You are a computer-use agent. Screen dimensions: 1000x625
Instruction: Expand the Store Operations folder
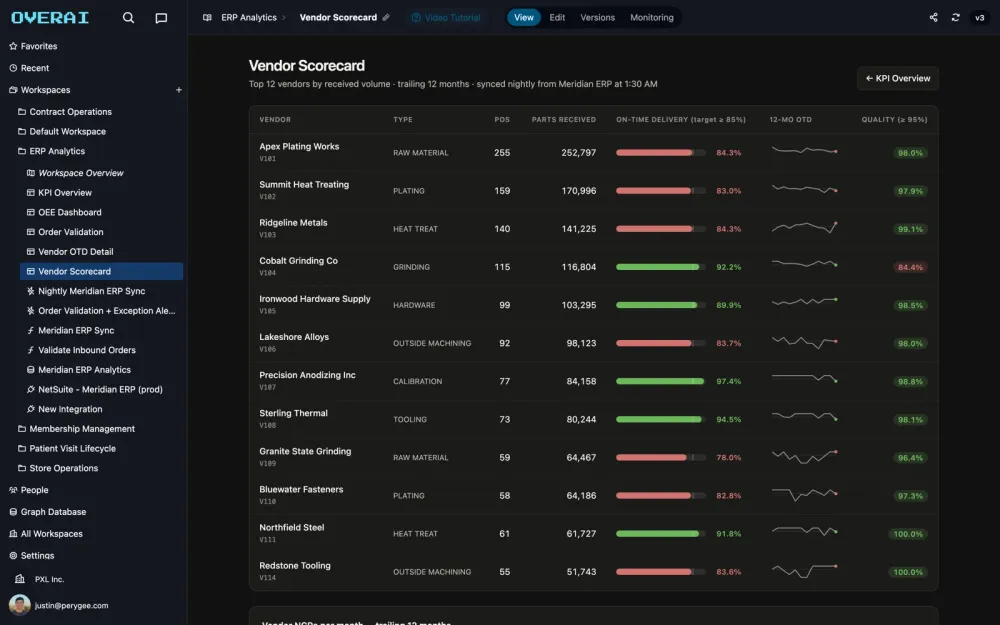[x=57, y=468]
